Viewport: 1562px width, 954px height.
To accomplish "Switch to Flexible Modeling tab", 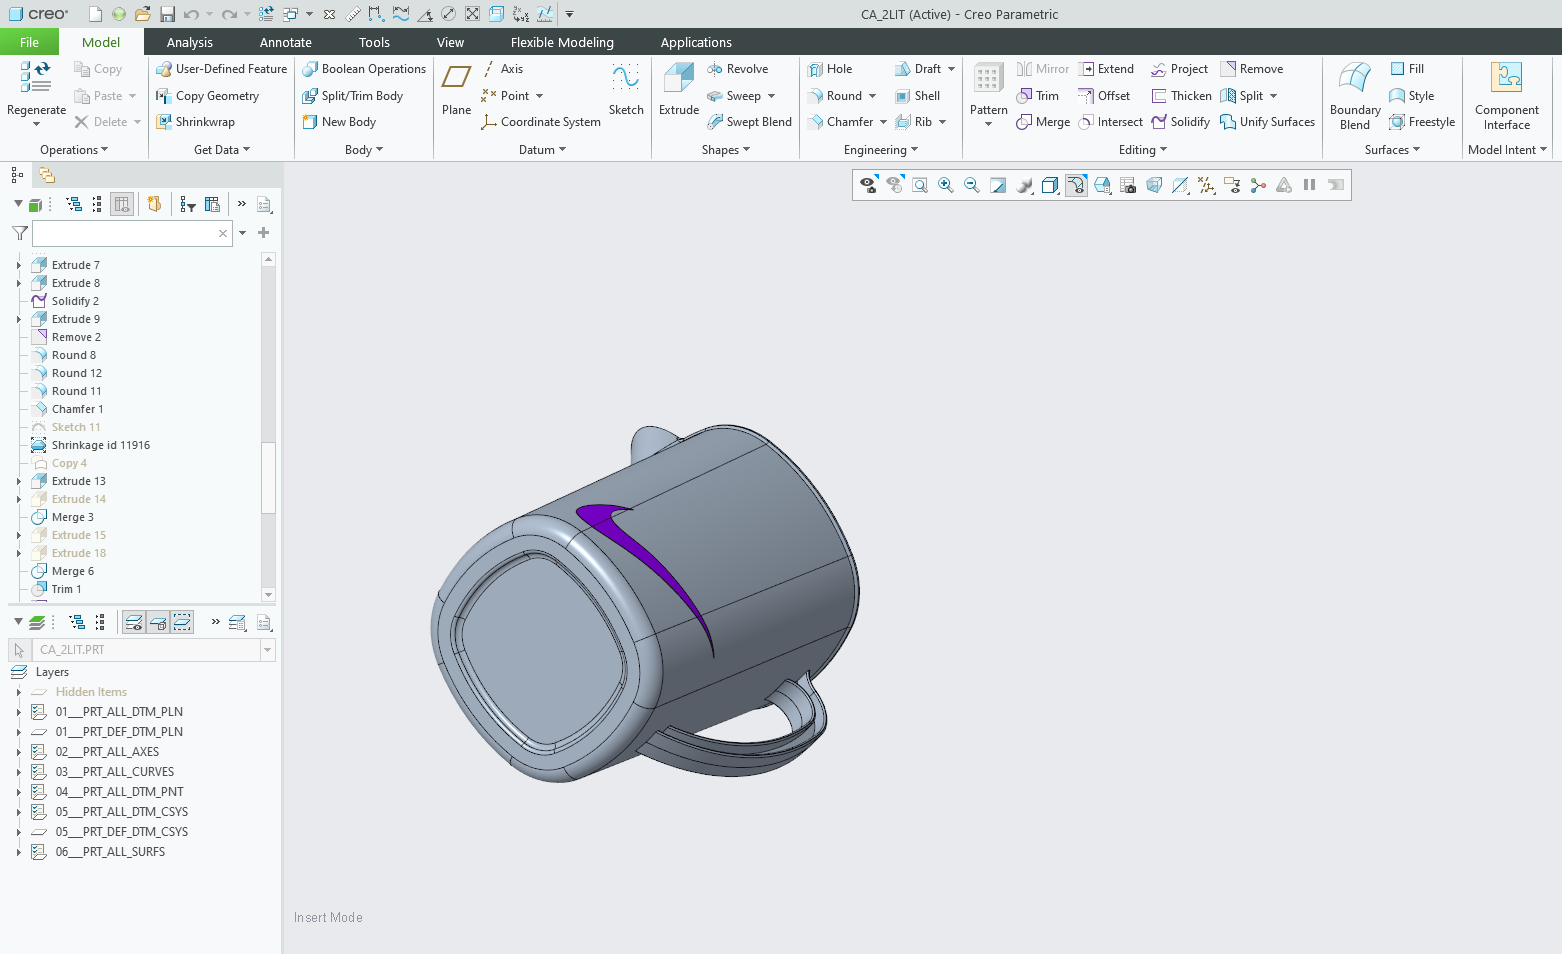I will [562, 42].
